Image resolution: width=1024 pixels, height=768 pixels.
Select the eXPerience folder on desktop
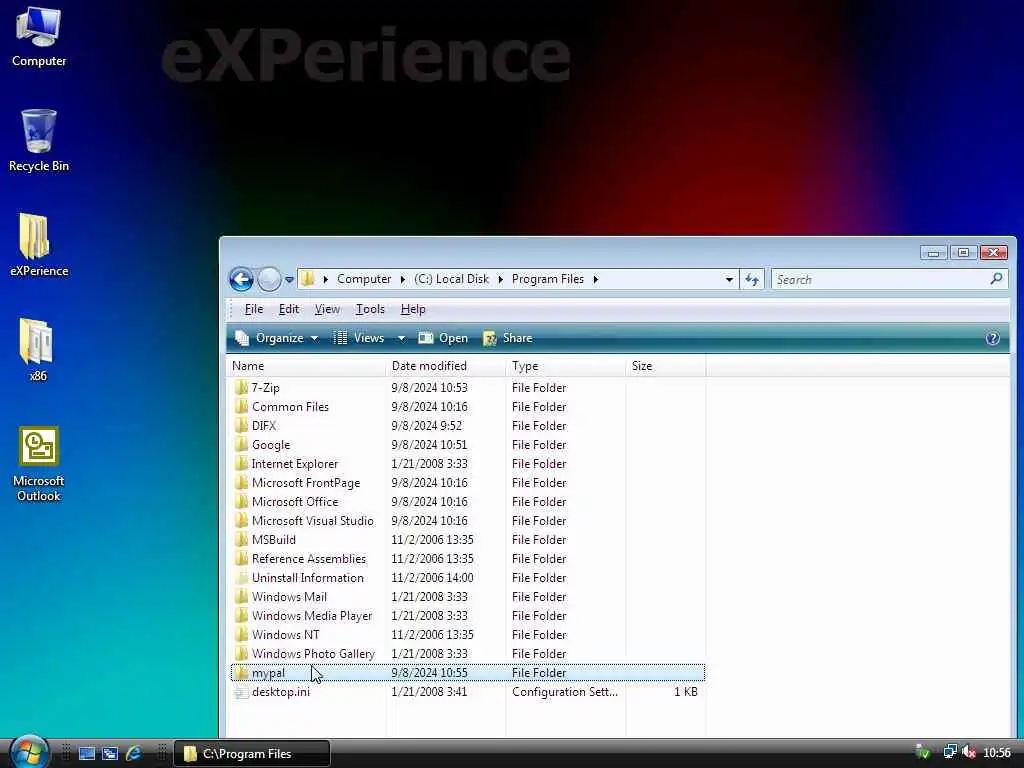(39, 245)
